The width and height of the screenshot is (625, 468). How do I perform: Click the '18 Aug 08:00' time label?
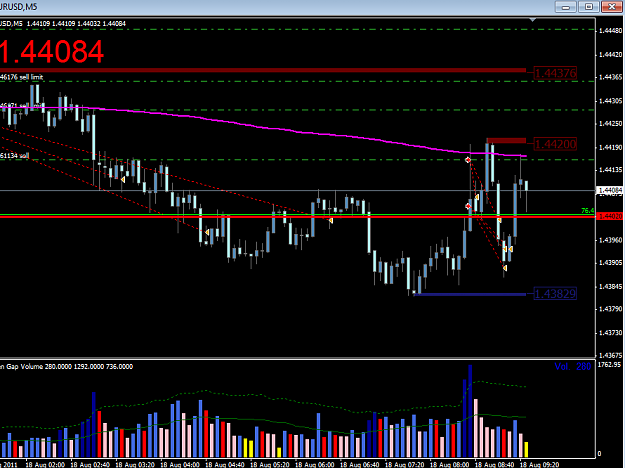point(449,464)
